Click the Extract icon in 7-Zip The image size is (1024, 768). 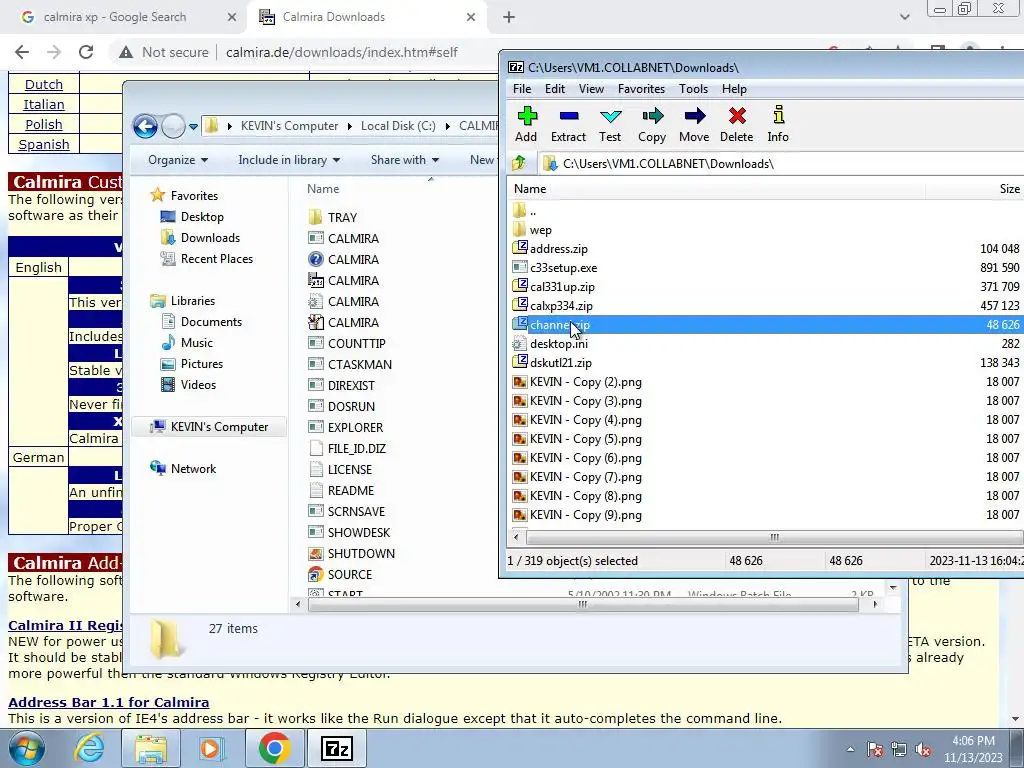click(568, 124)
